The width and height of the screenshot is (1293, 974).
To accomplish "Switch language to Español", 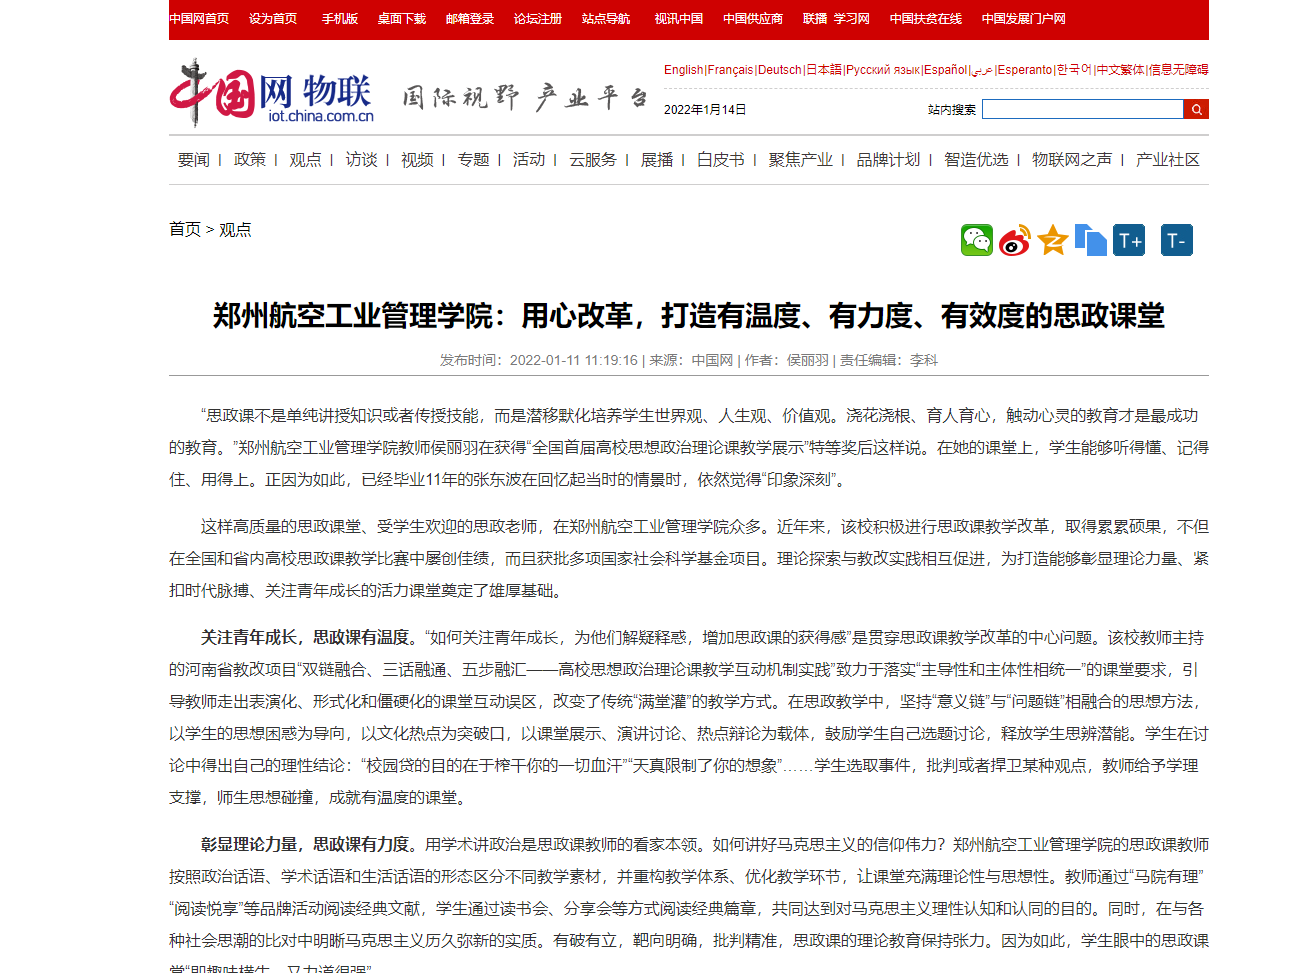I will [946, 70].
